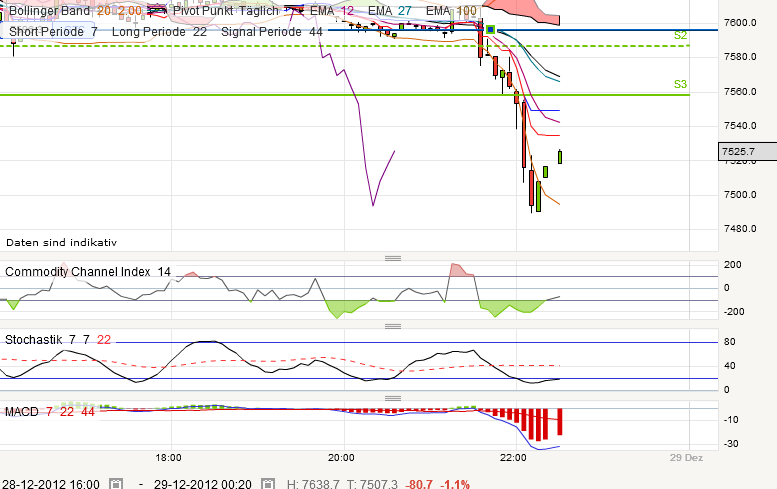Click the CCI 200 axis label
Viewport: 777px width, 489px height.
(x=732, y=265)
